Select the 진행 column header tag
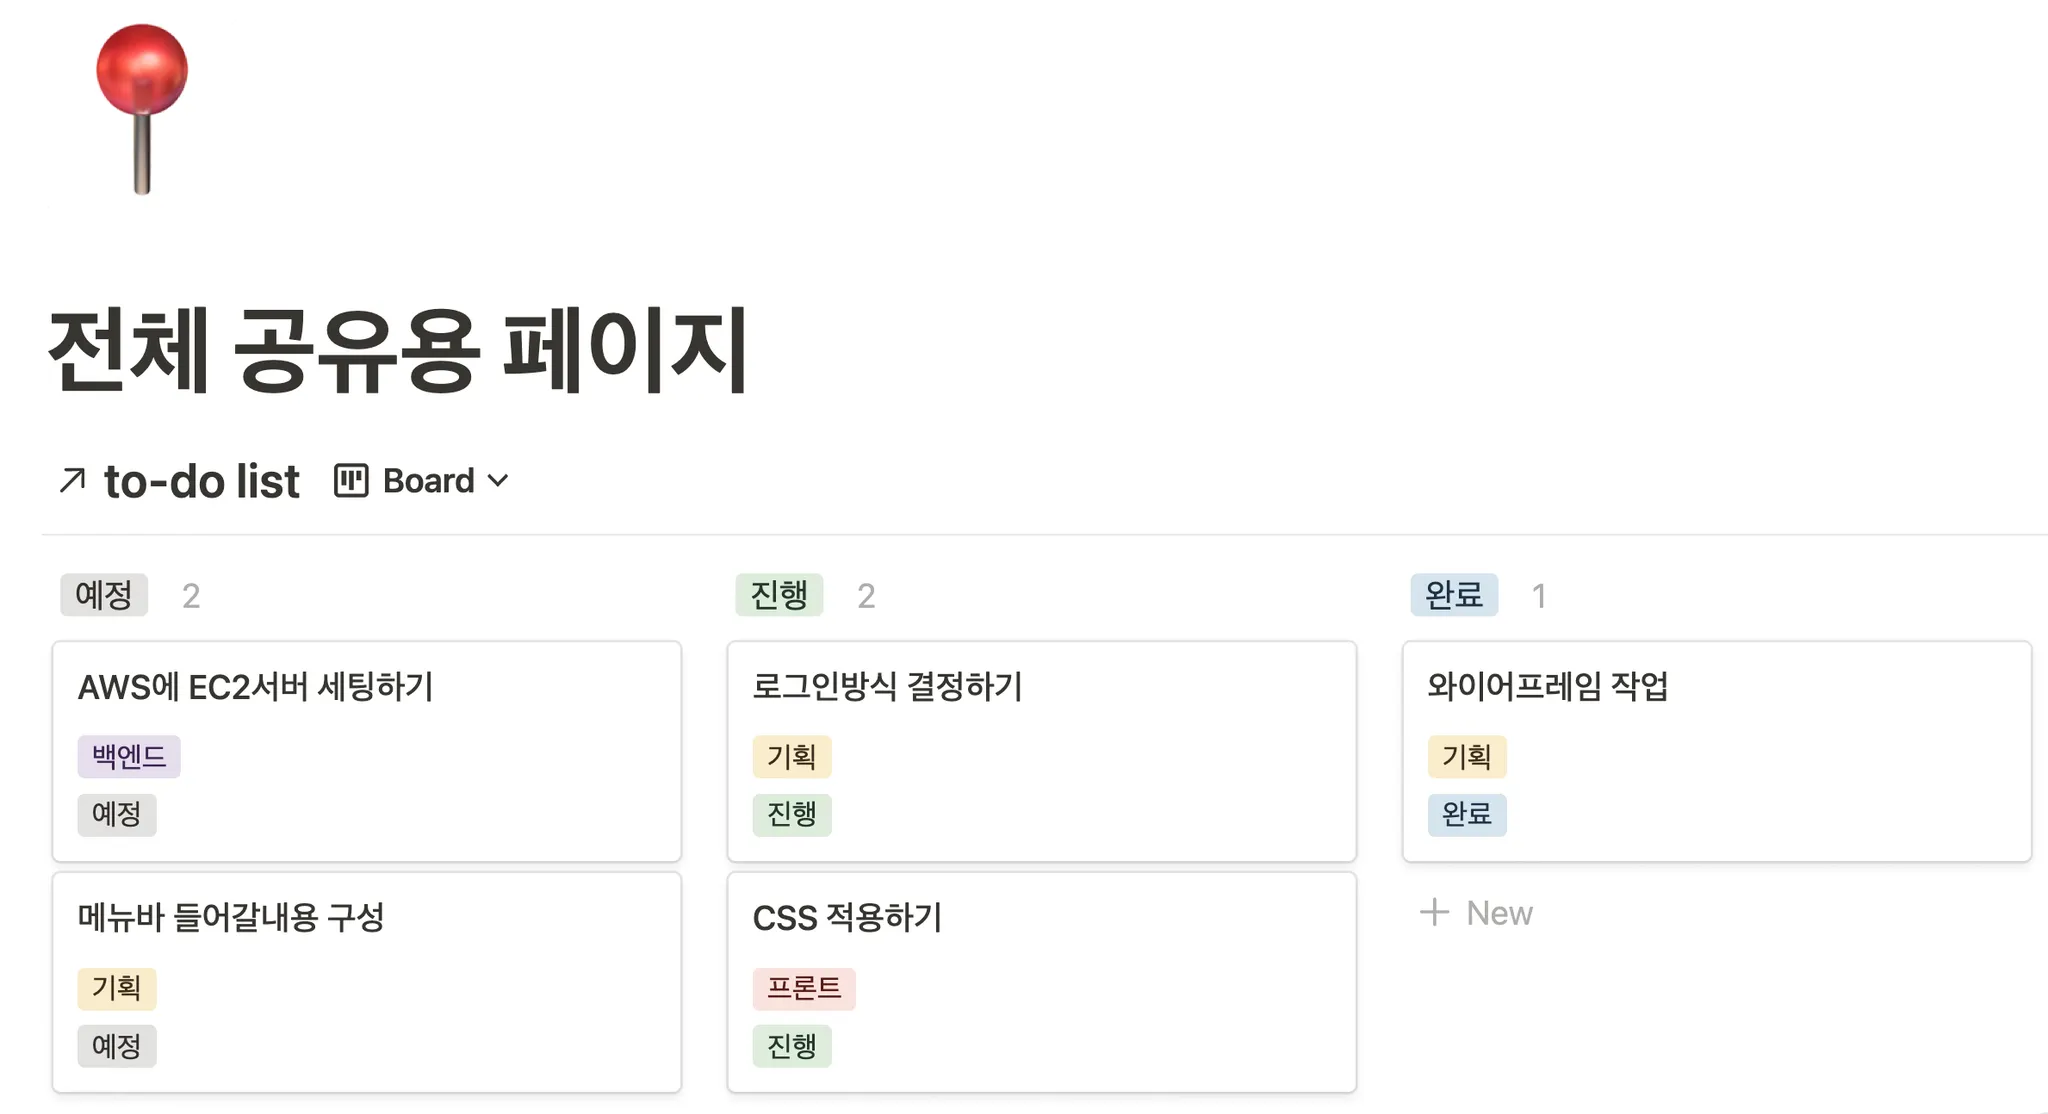This screenshot has width=2048, height=1114. coord(779,595)
